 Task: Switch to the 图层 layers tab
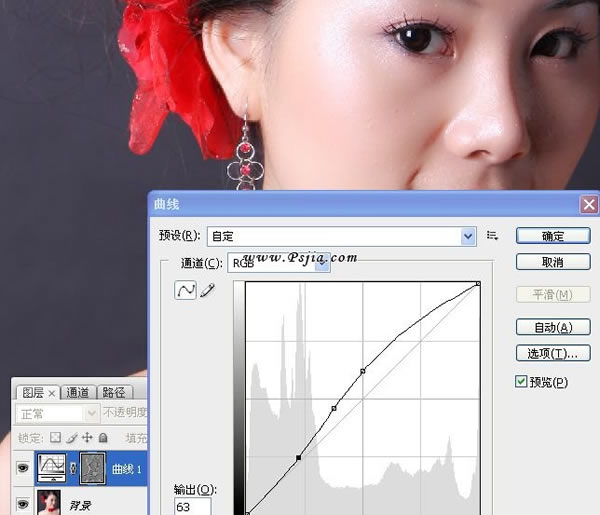pyautogui.click(x=33, y=393)
